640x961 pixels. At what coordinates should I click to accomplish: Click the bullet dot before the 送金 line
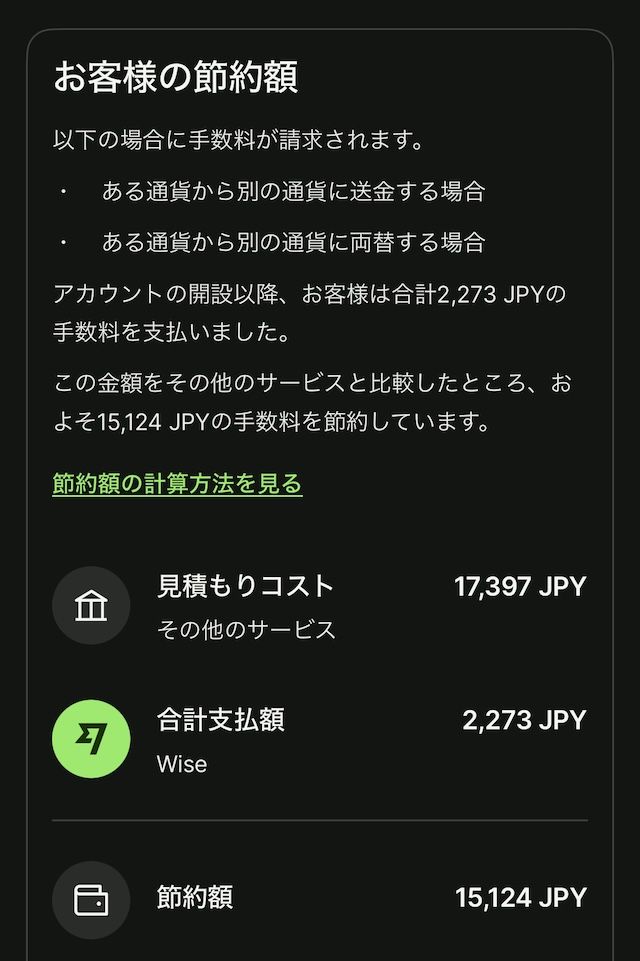(x=63, y=191)
